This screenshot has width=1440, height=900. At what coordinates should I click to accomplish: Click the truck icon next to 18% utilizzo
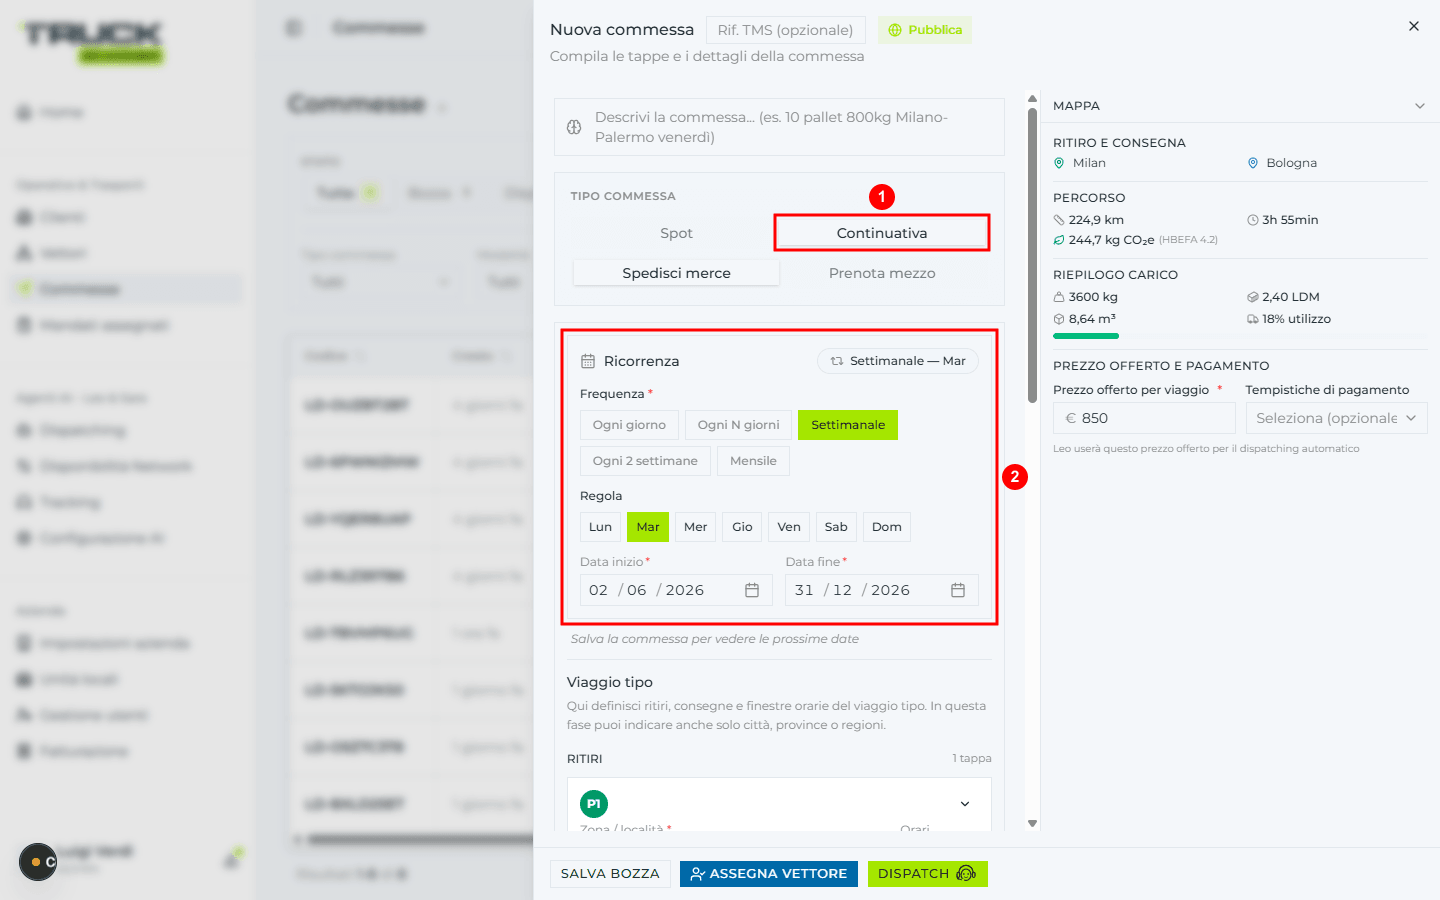(x=1253, y=319)
